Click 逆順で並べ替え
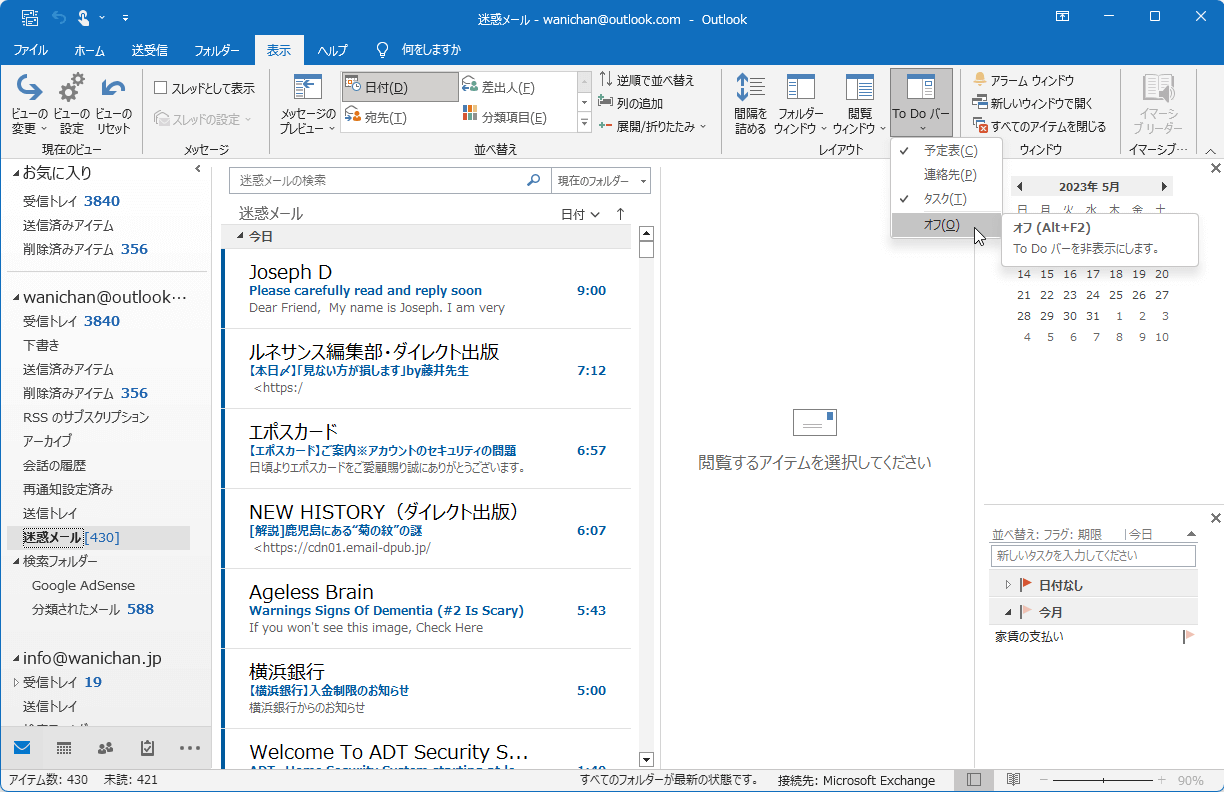The height and width of the screenshot is (792, 1224). click(646, 80)
